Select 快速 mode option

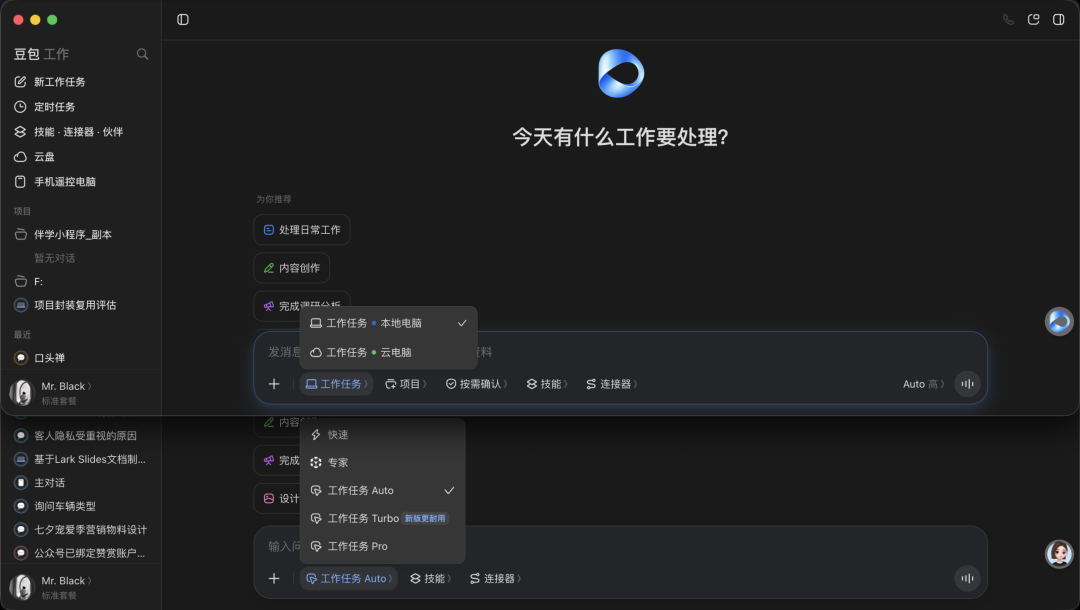pyautogui.click(x=382, y=435)
